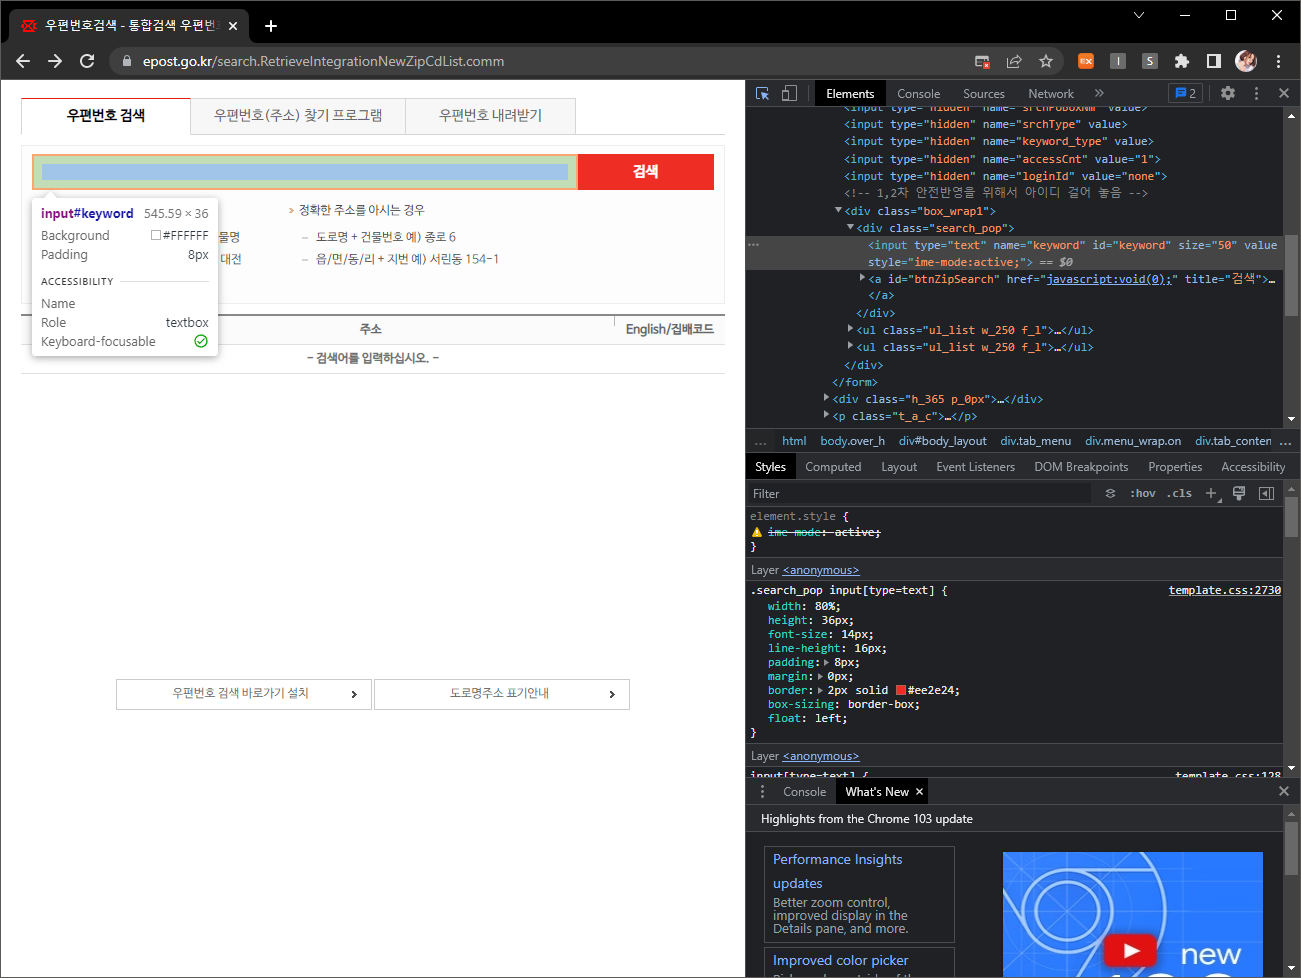Focus the zip code keyword search box
This screenshot has width=1301, height=978.
pos(305,172)
